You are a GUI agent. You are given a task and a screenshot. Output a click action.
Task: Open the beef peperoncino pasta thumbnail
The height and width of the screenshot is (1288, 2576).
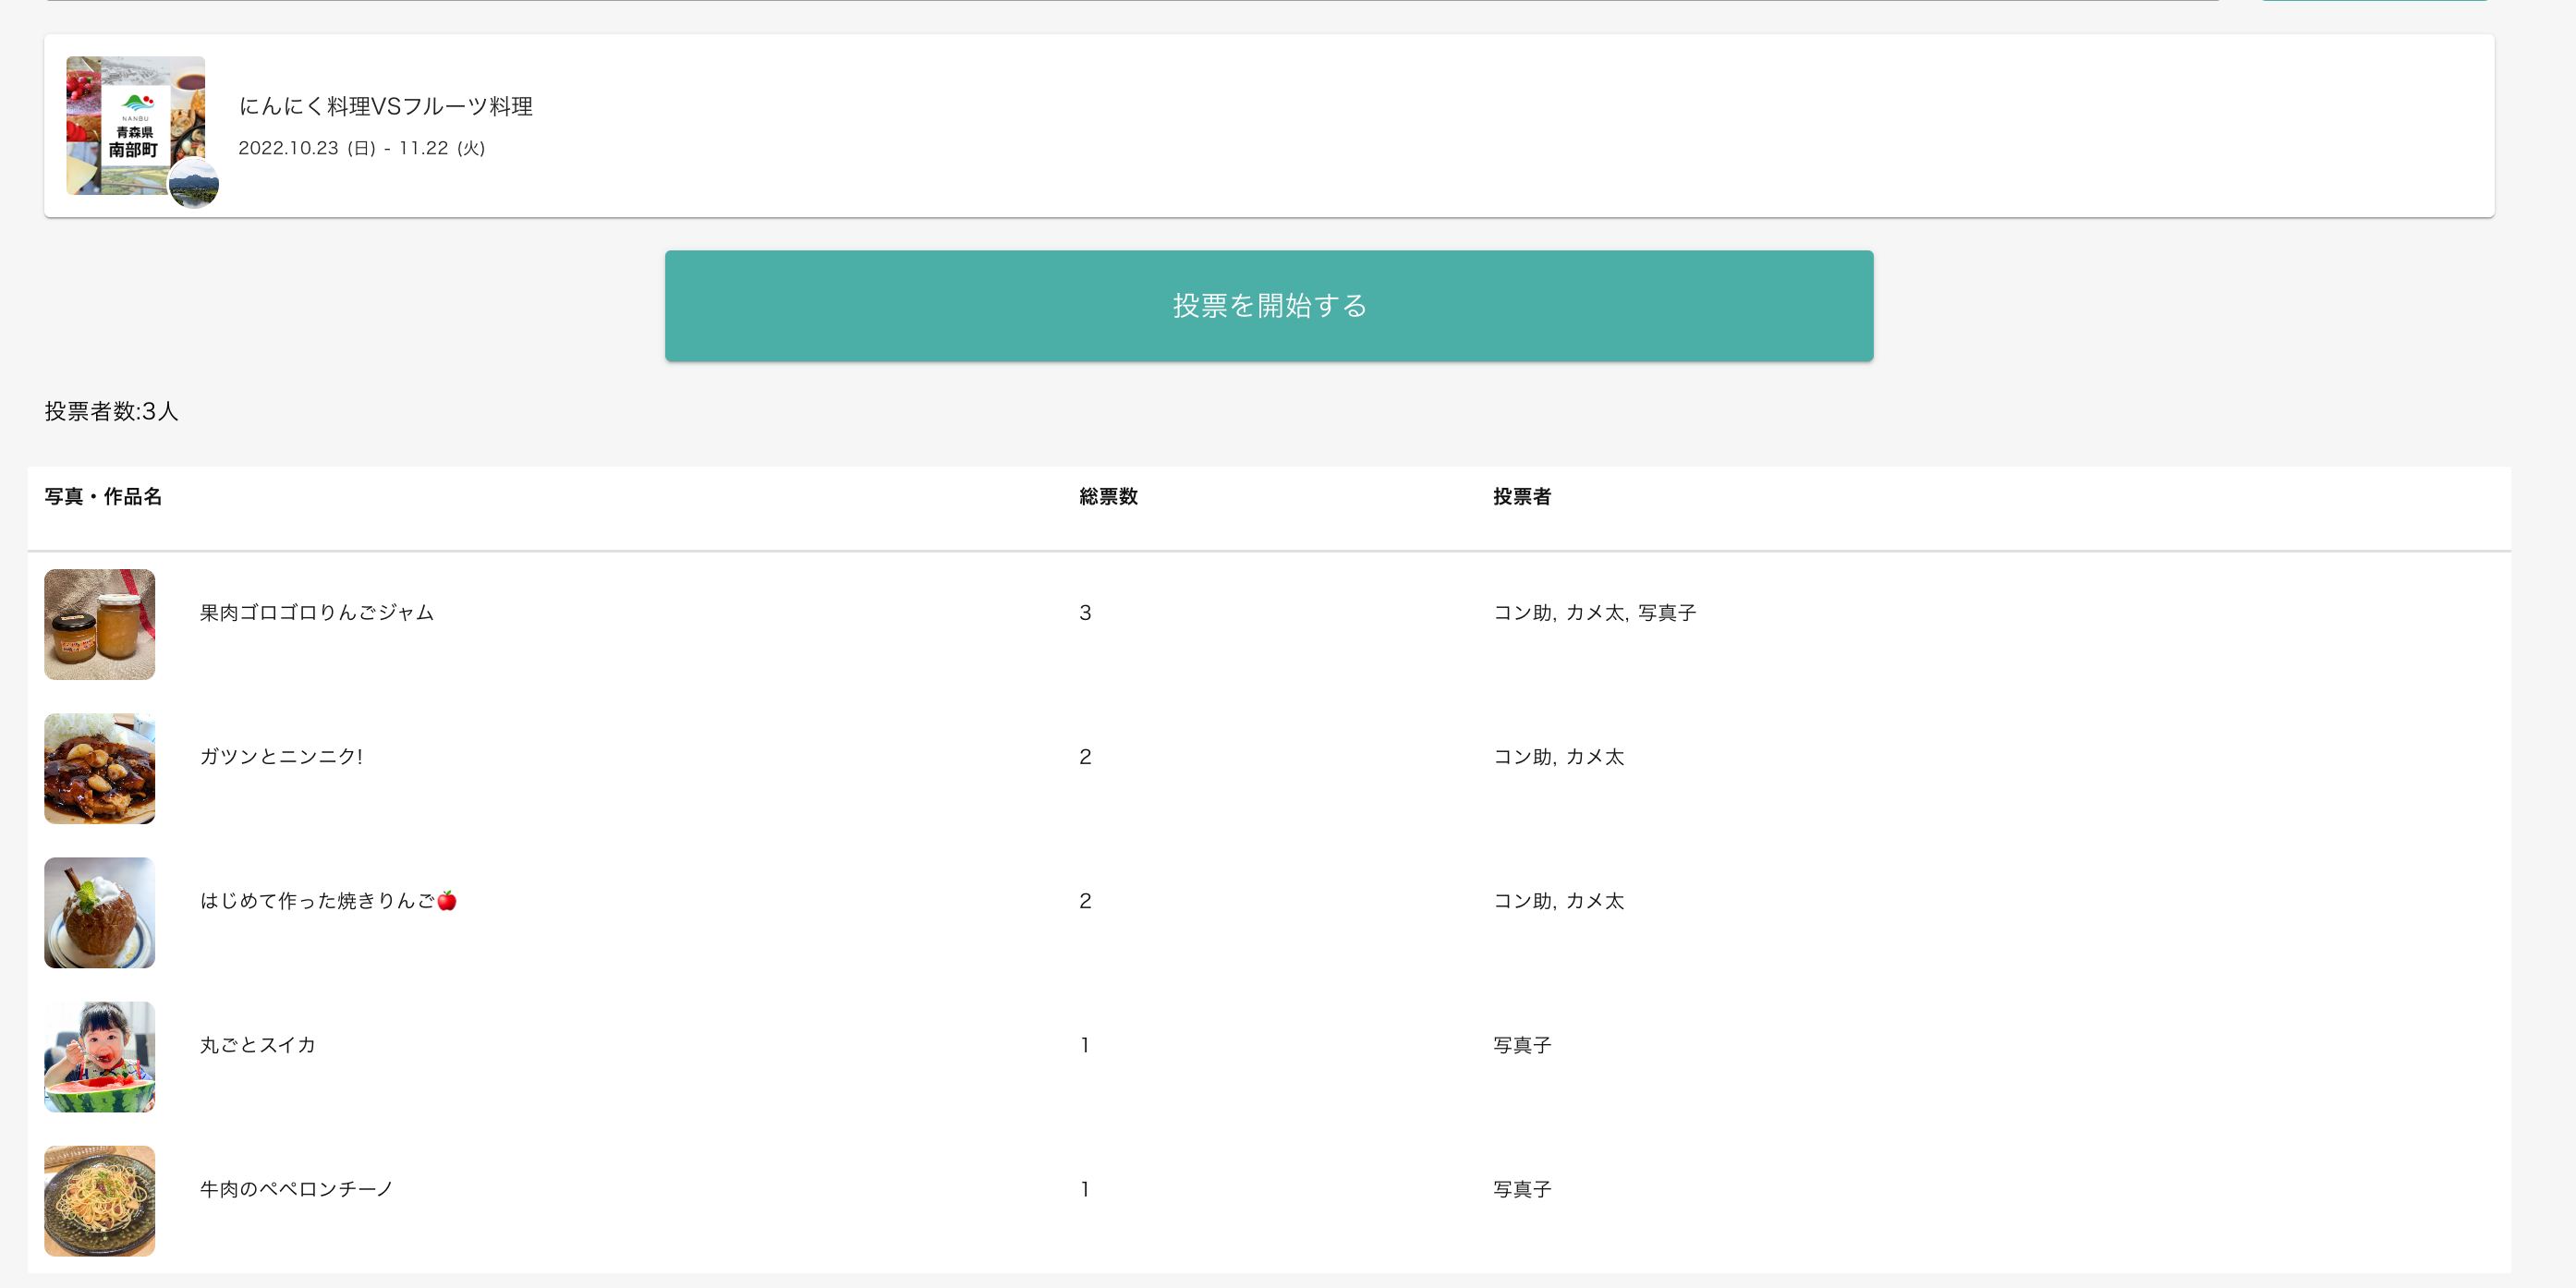click(100, 1200)
